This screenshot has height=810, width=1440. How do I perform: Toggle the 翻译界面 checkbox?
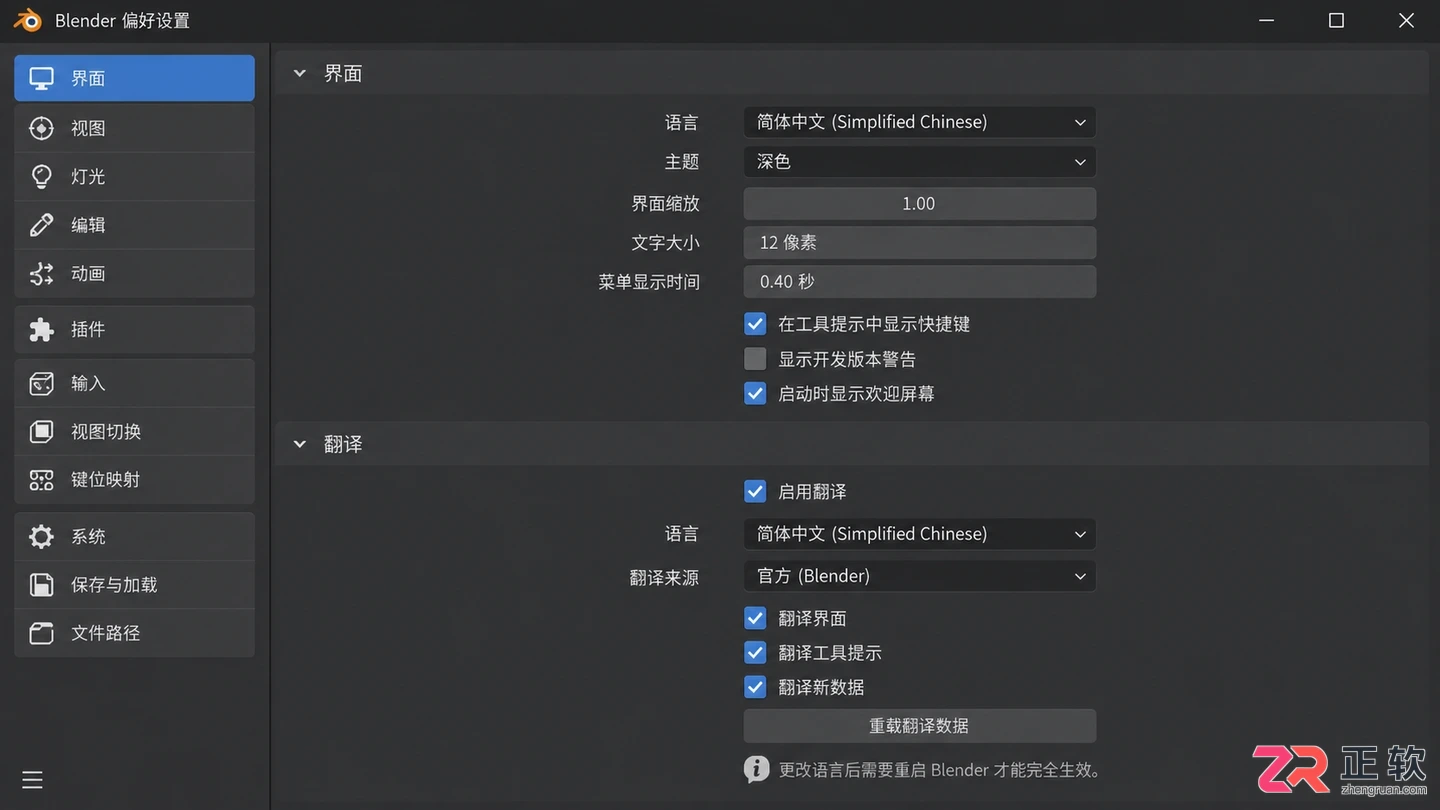[755, 618]
